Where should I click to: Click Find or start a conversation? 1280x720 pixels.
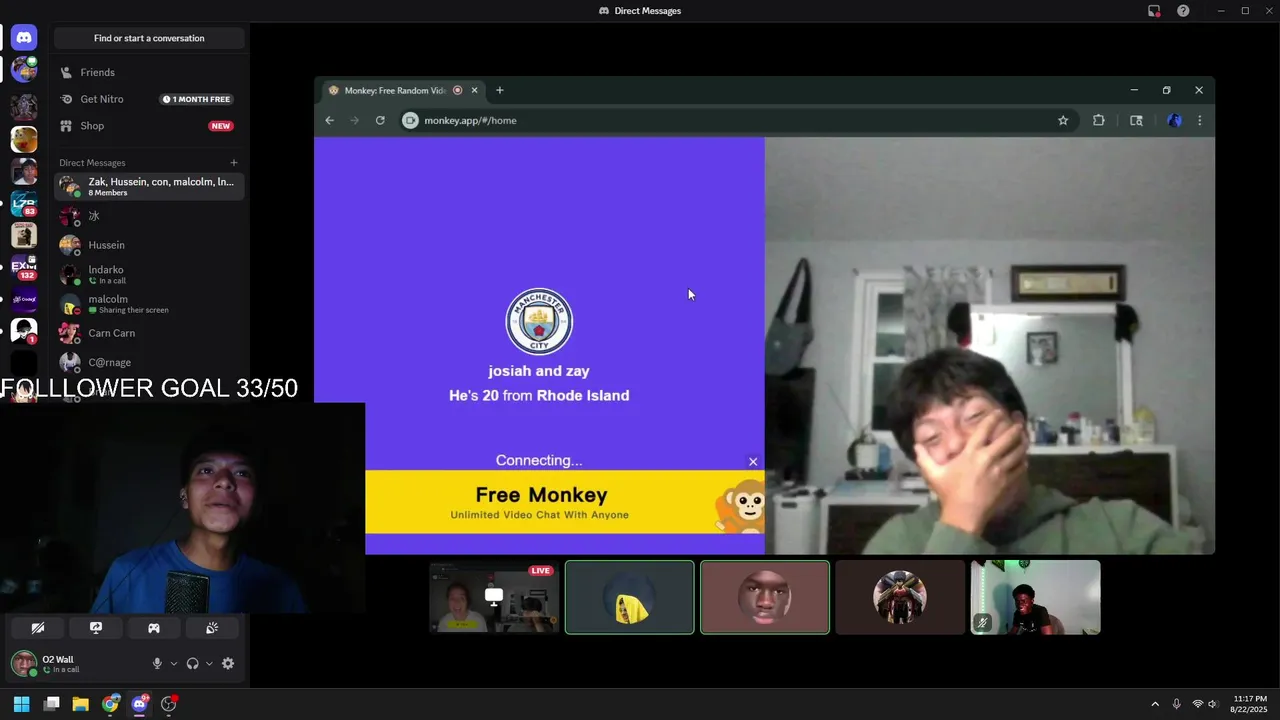click(149, 38)
